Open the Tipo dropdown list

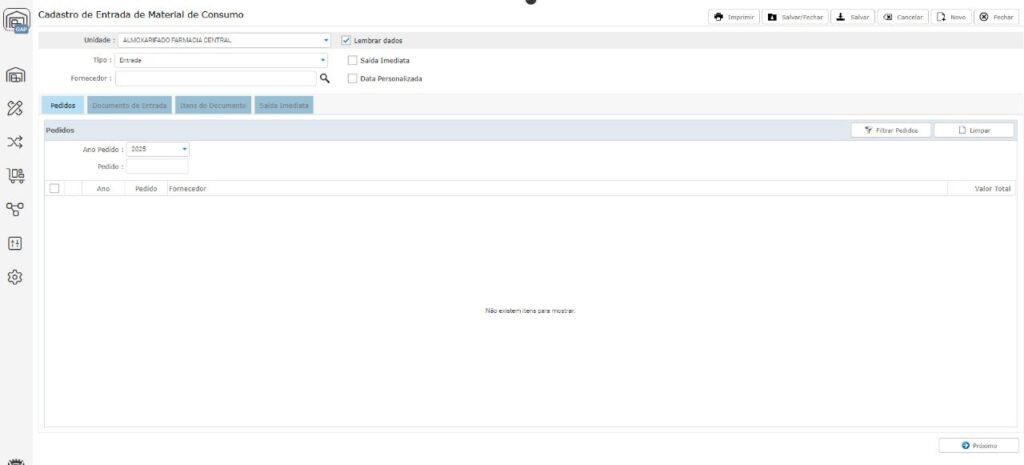click(x=323, y=60)
